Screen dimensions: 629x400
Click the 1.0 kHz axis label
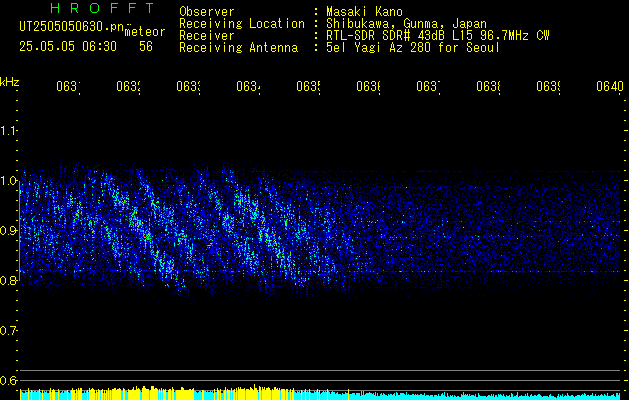pyautogui.click(x=8, y=181)
